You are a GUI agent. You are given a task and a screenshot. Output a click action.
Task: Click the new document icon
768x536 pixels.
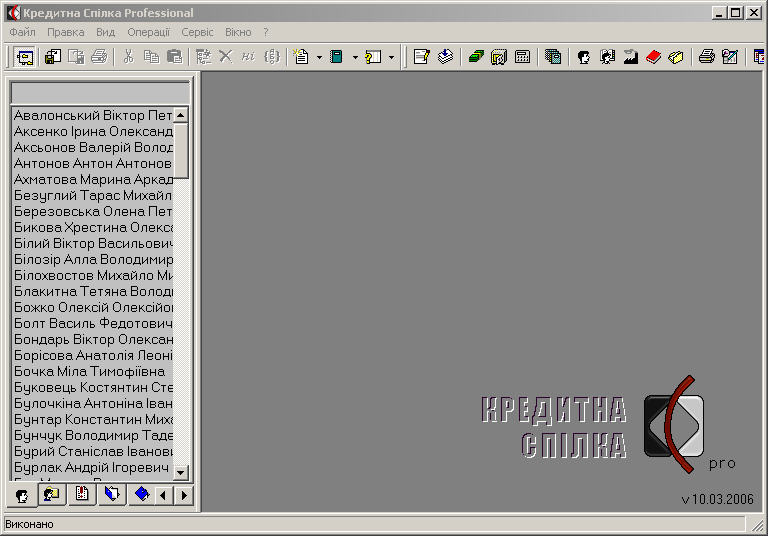(x=301, y=57)
